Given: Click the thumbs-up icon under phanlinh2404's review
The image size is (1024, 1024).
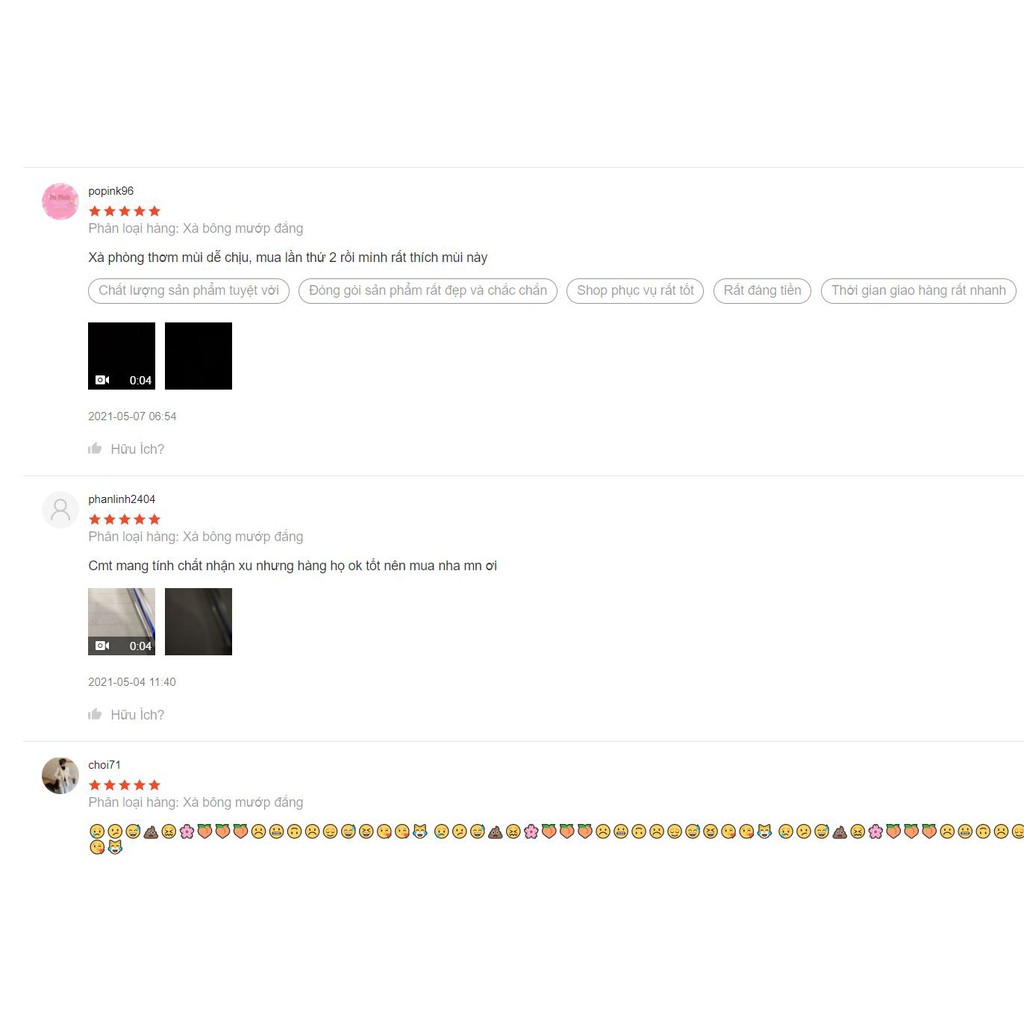Looking at the screenshot, I should pyautogui.click(x=95, y=714).
